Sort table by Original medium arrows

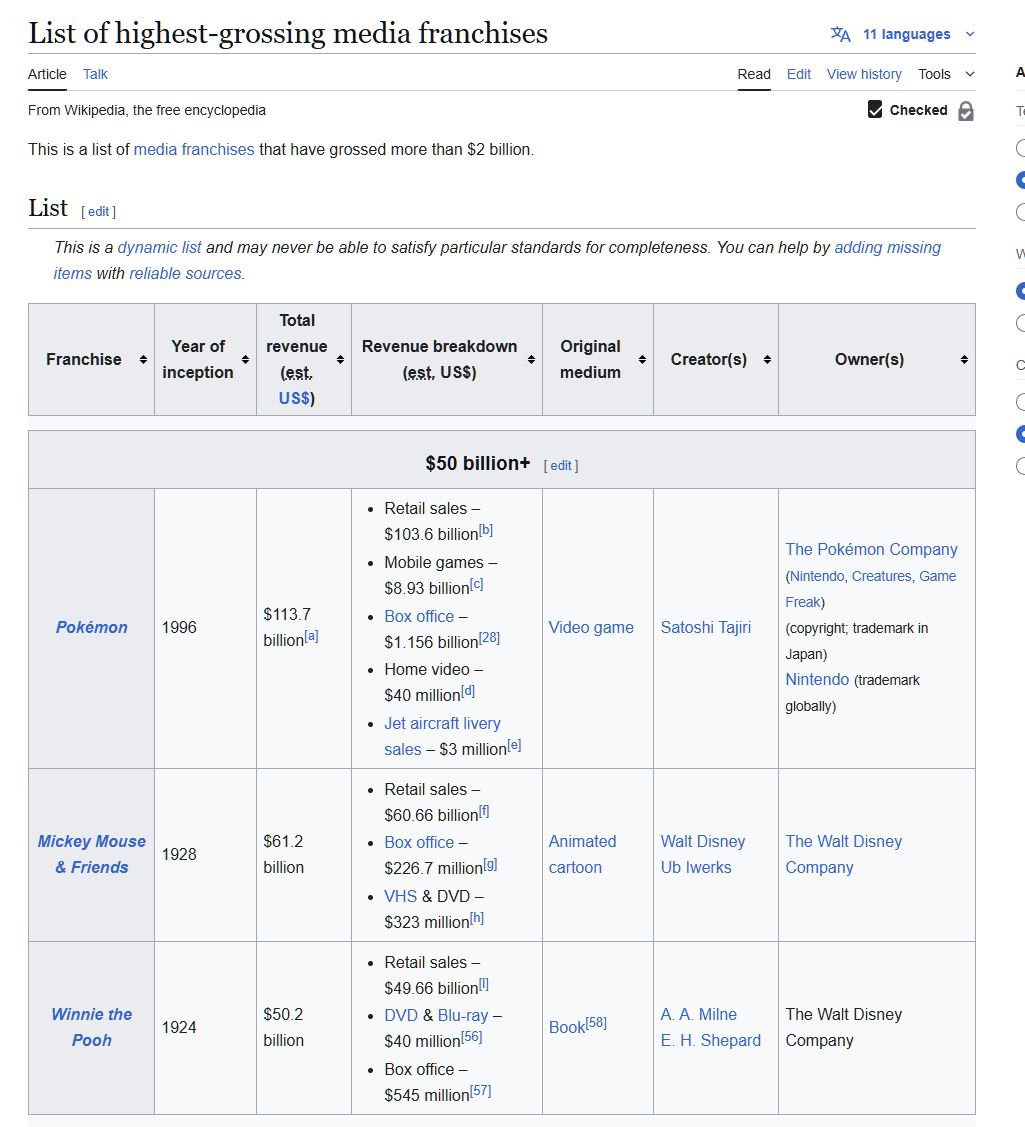coord(642,359)
